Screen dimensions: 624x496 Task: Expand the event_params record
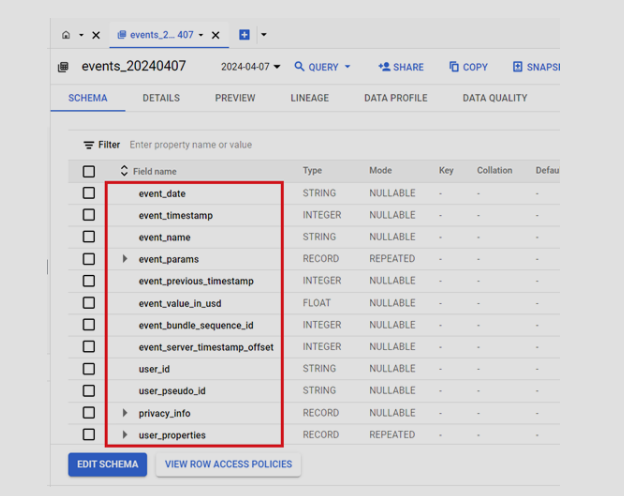[125, 259]
